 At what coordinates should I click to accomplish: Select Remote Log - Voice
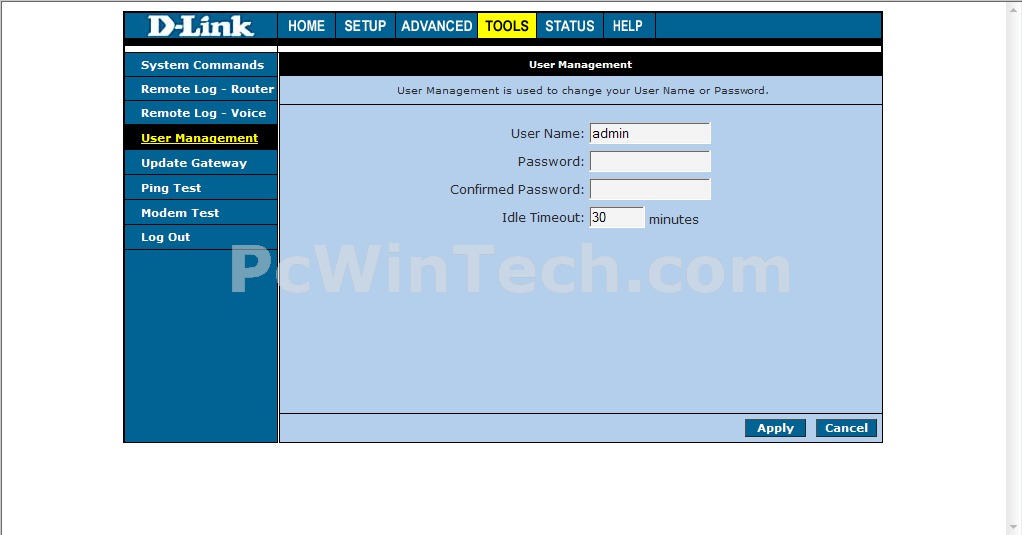(x=203, y=113)
